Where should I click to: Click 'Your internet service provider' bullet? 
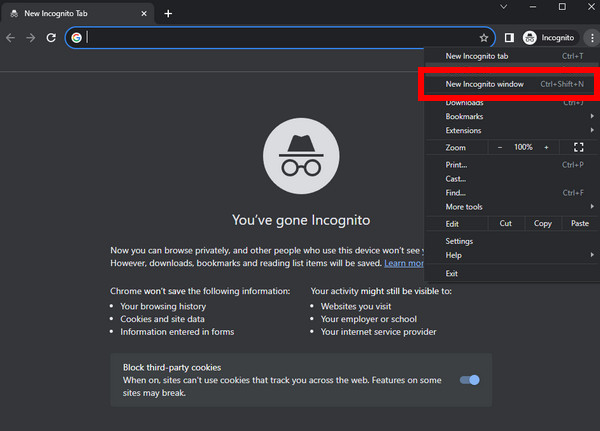coord(378,332)
